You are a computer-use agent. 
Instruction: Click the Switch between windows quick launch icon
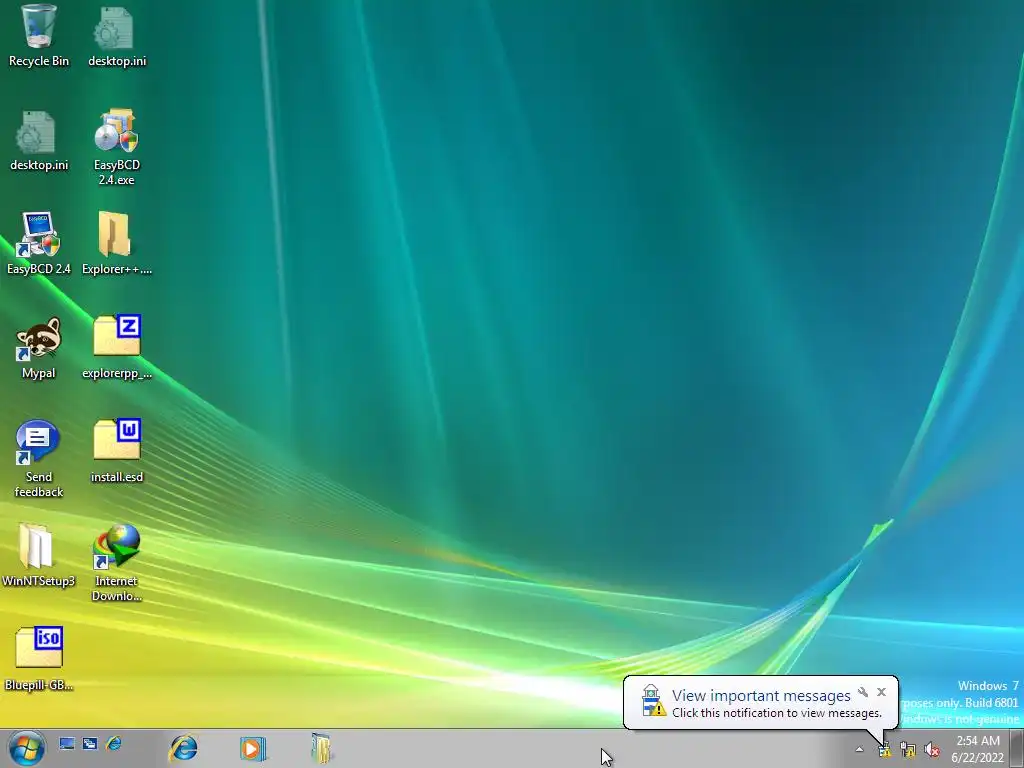pyautogui.click(x=90, y=743)
